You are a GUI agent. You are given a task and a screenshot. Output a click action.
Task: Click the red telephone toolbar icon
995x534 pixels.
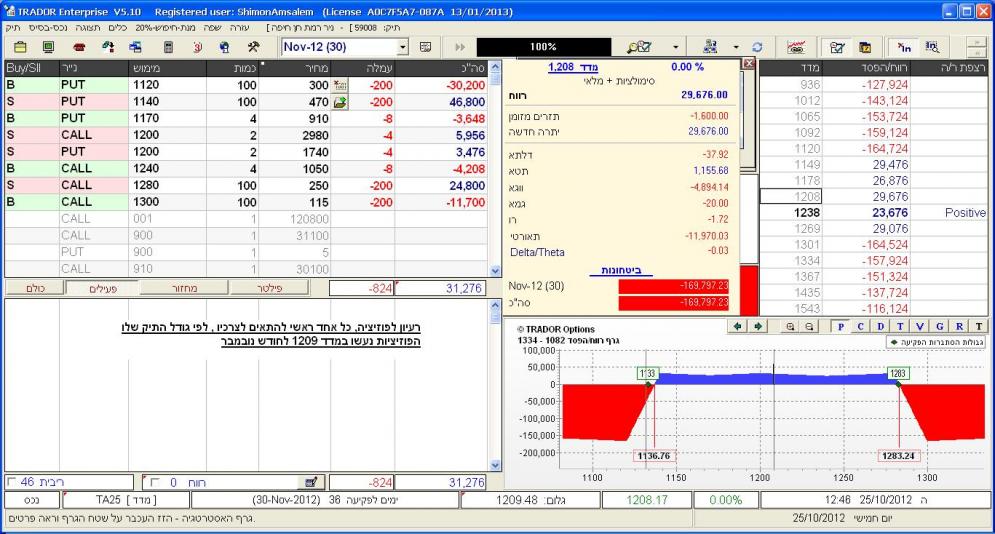coord(80,47)
